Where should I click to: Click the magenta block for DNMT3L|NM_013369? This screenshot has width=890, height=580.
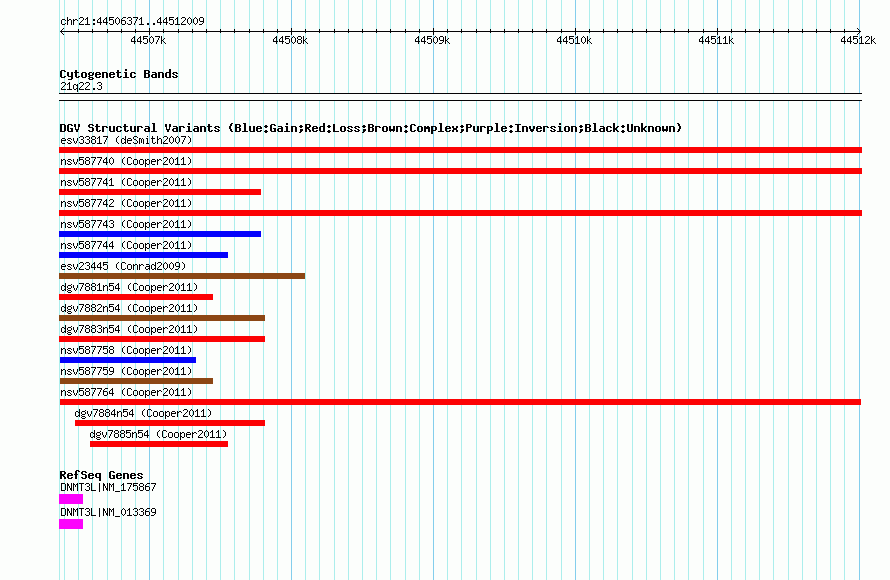coord(71,524)
